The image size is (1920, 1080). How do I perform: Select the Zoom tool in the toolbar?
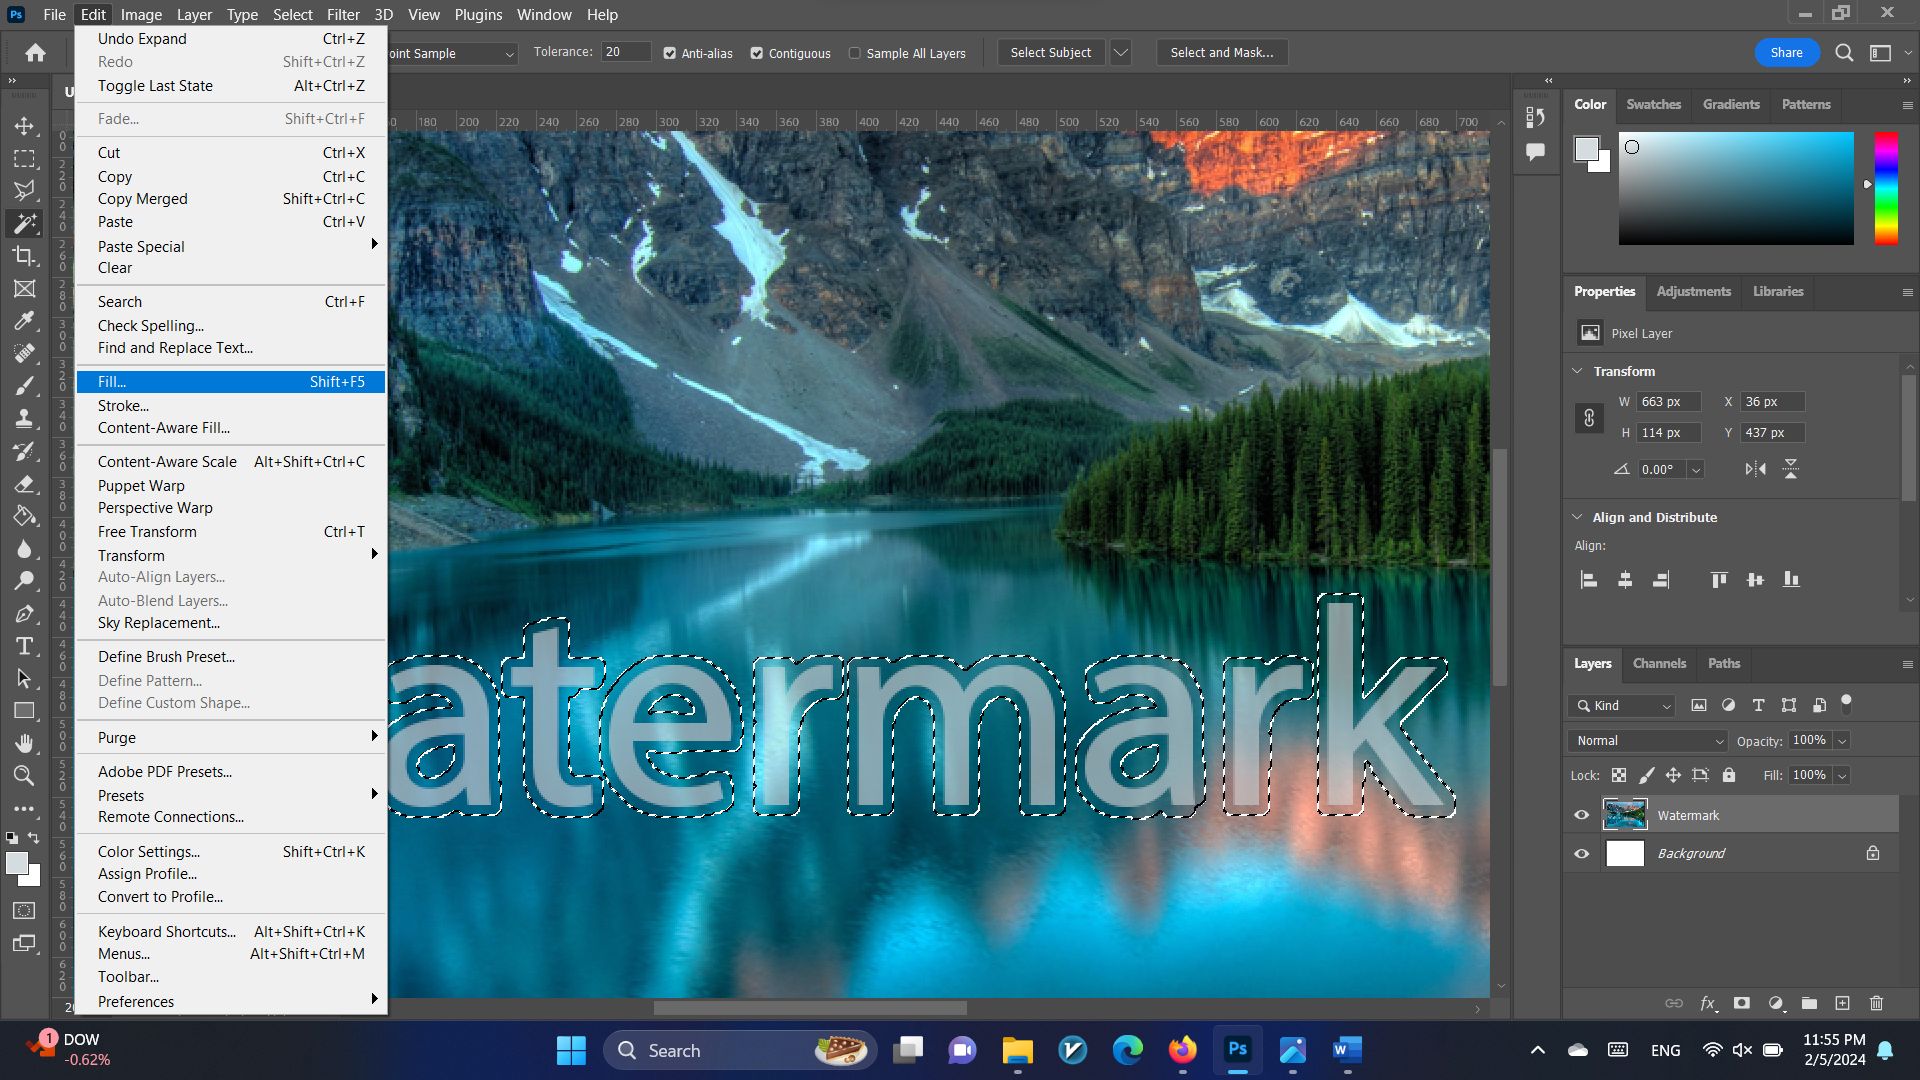pos(24,776)
